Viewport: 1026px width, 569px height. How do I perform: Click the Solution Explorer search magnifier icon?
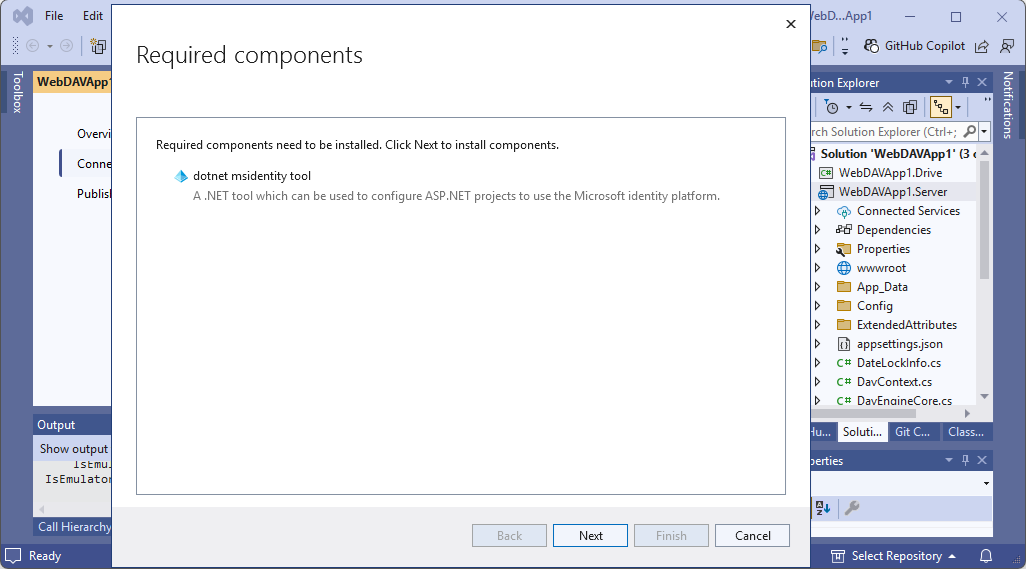pyautogui.click(x=970, y=131)
